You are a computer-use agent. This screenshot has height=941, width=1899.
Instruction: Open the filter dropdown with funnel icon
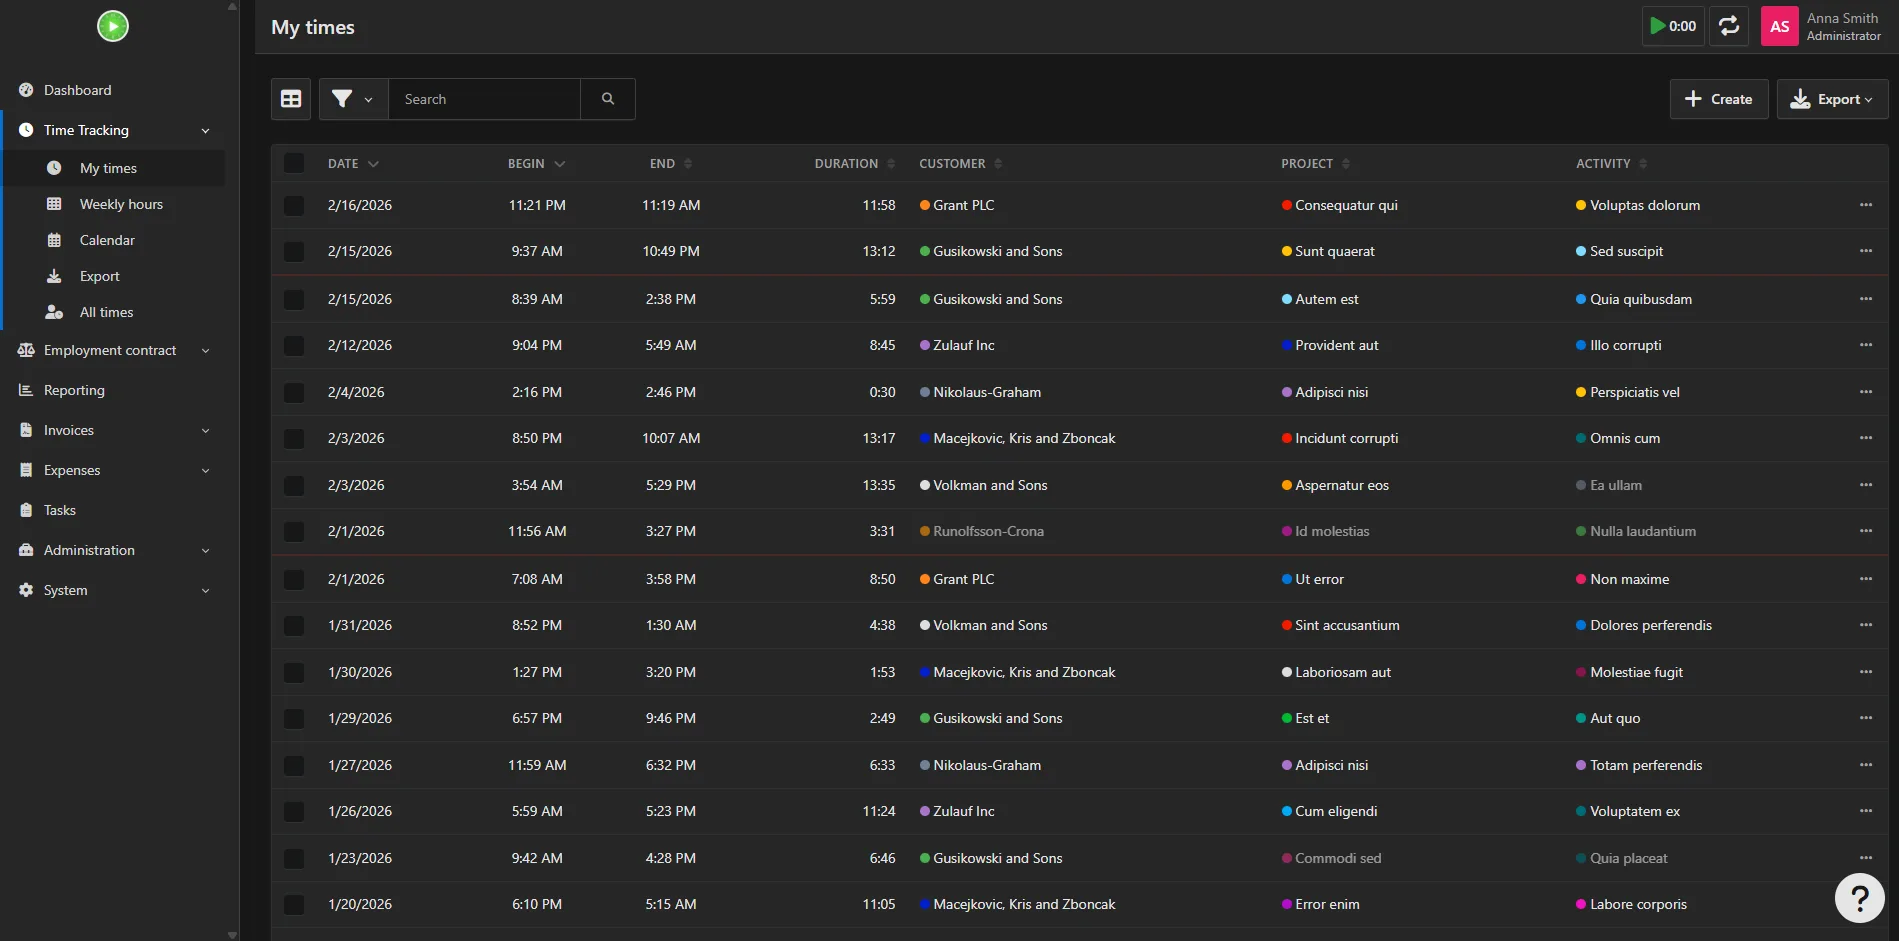(353, 99)
